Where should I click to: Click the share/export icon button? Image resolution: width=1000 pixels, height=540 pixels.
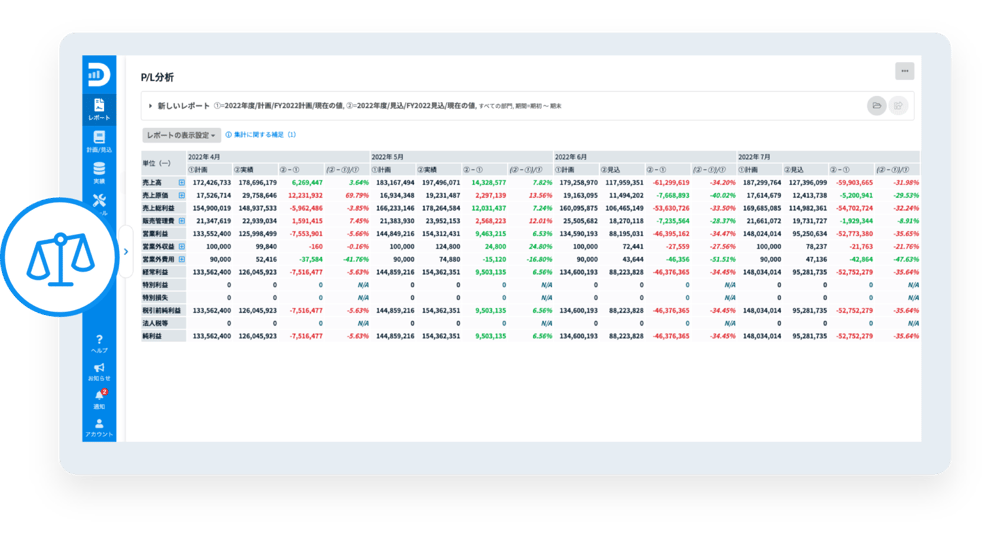tap(898, 105)
